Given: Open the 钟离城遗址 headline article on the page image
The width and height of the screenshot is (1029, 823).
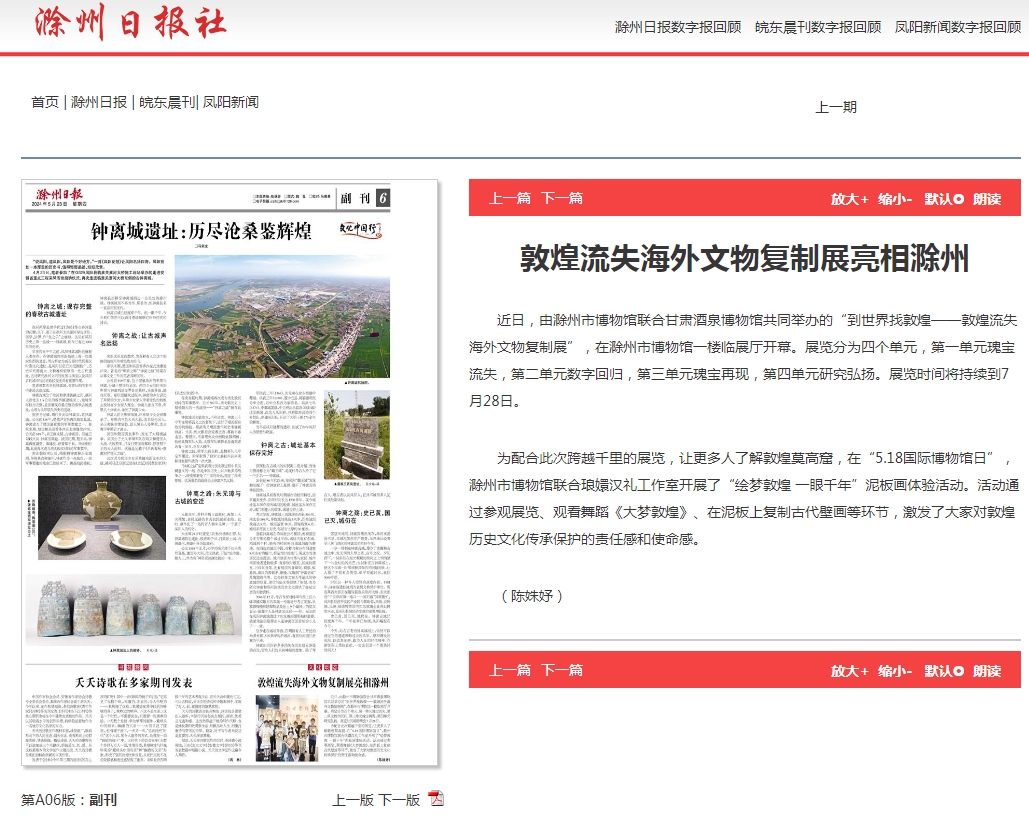Looking at the screenshot, I should point(201,233).
